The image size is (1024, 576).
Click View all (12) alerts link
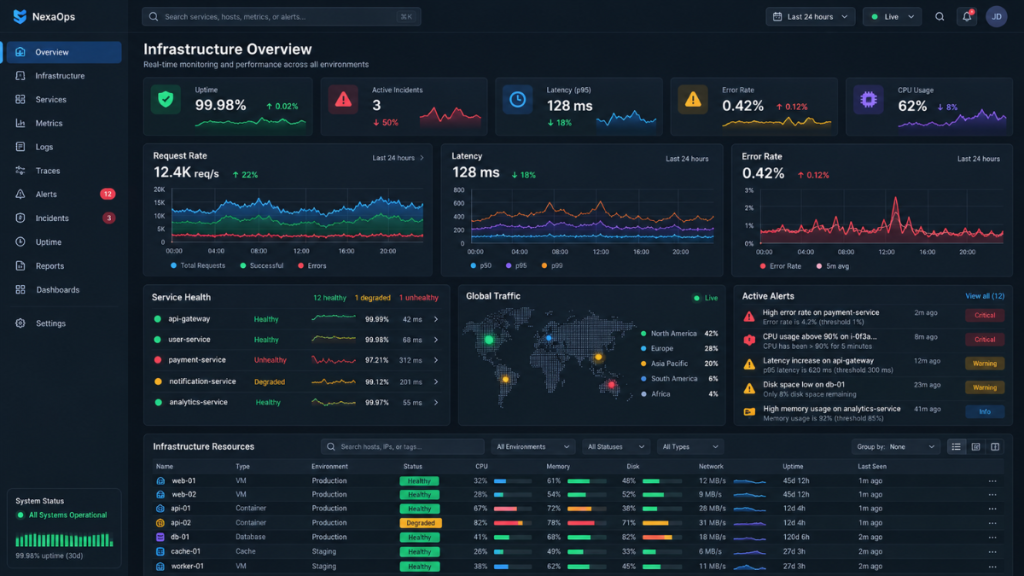pos(985,296)
